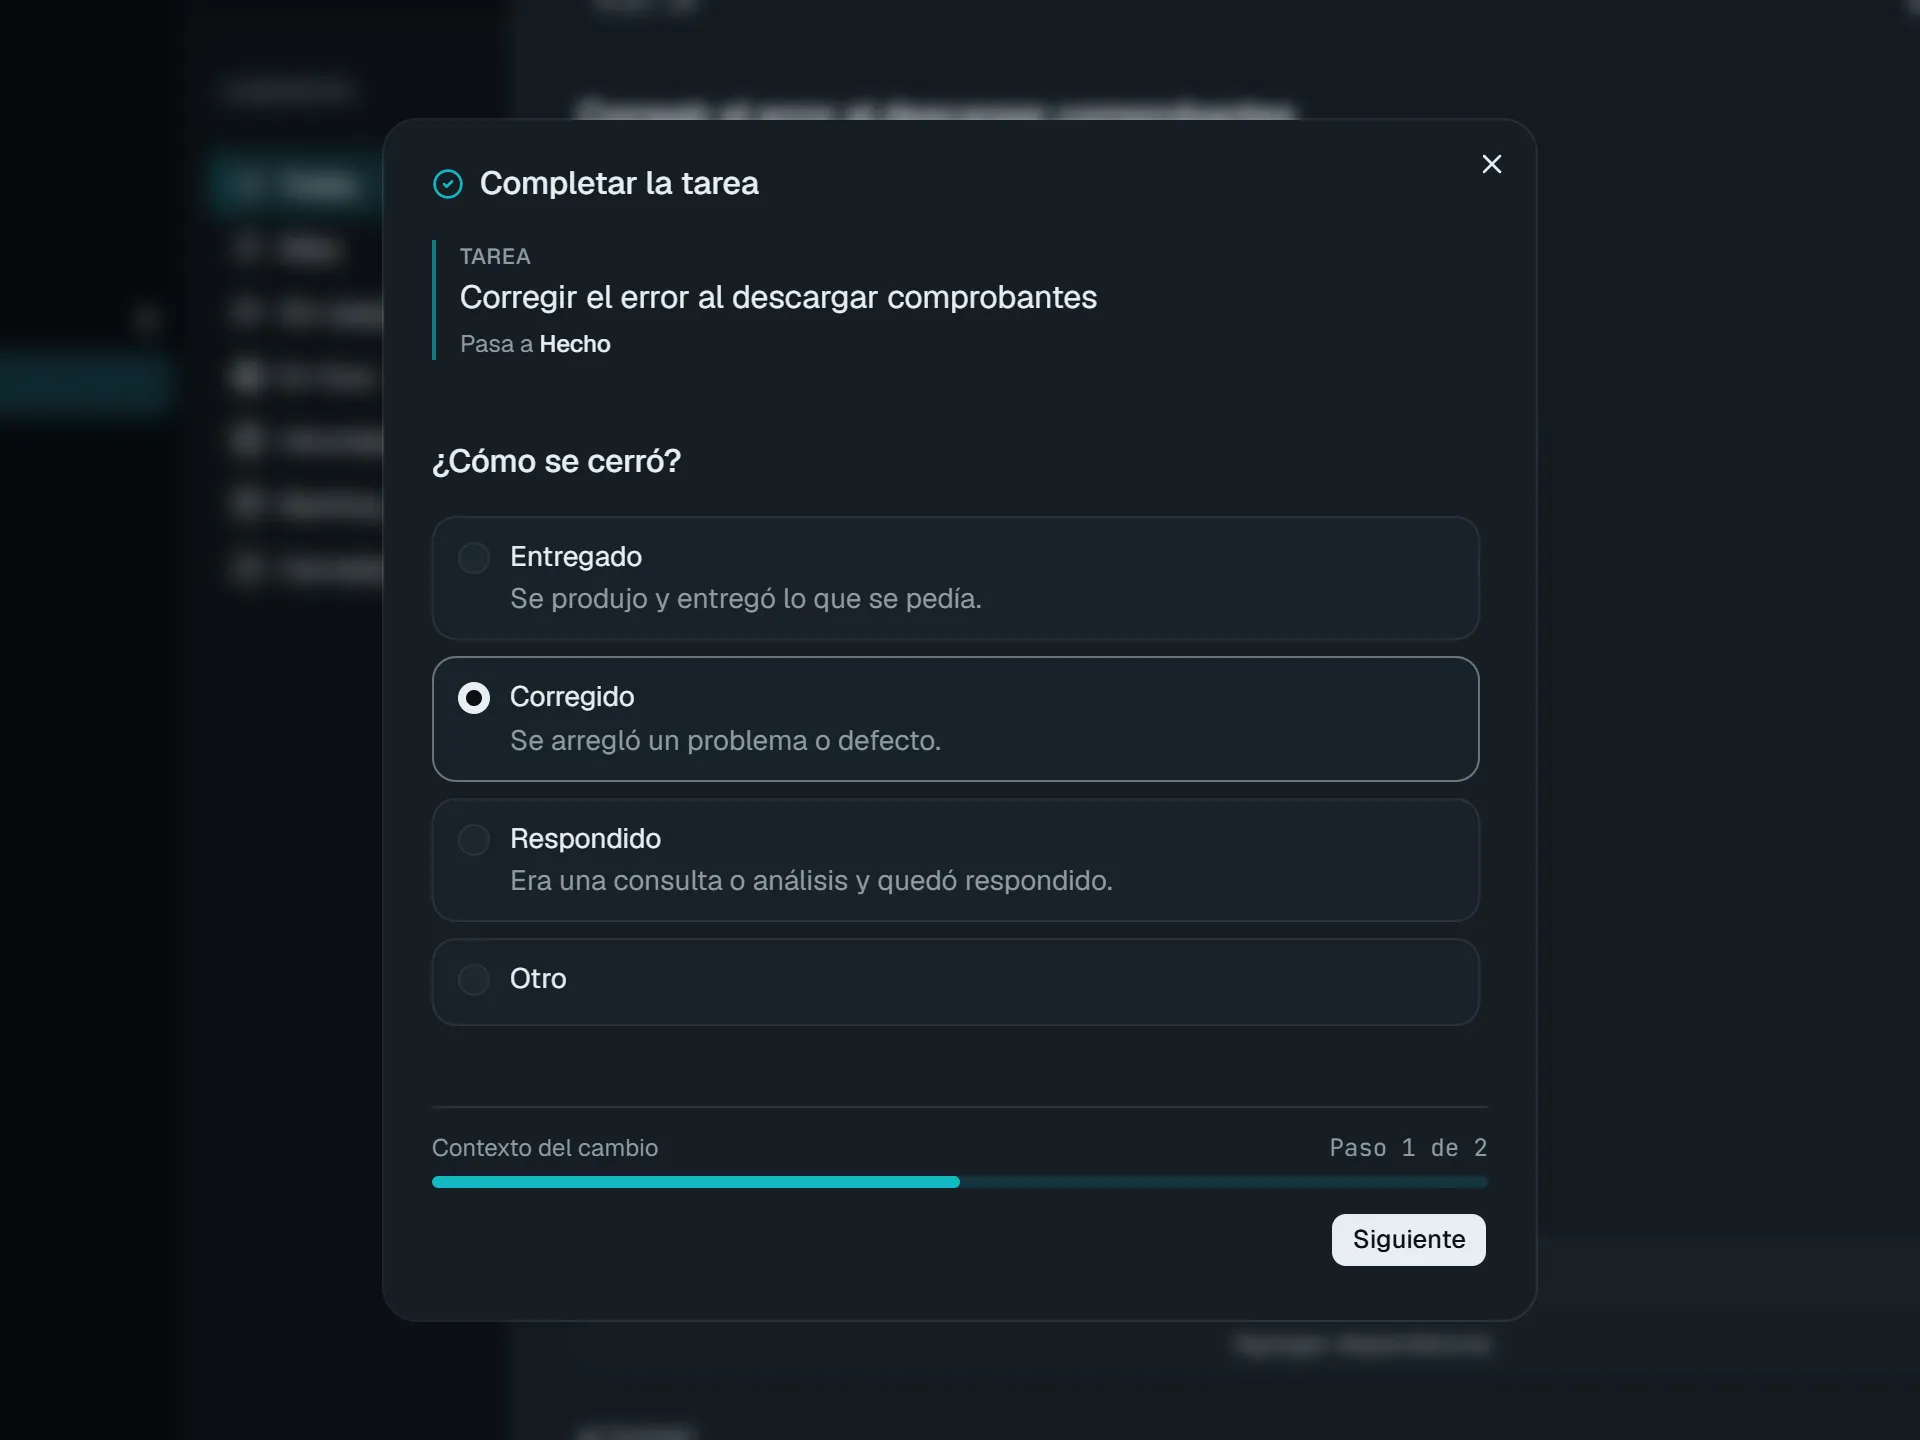Screen dimensions: 1920x1440
Task: Click the Contexto del cambio label
Action: tap(545, 1148)
